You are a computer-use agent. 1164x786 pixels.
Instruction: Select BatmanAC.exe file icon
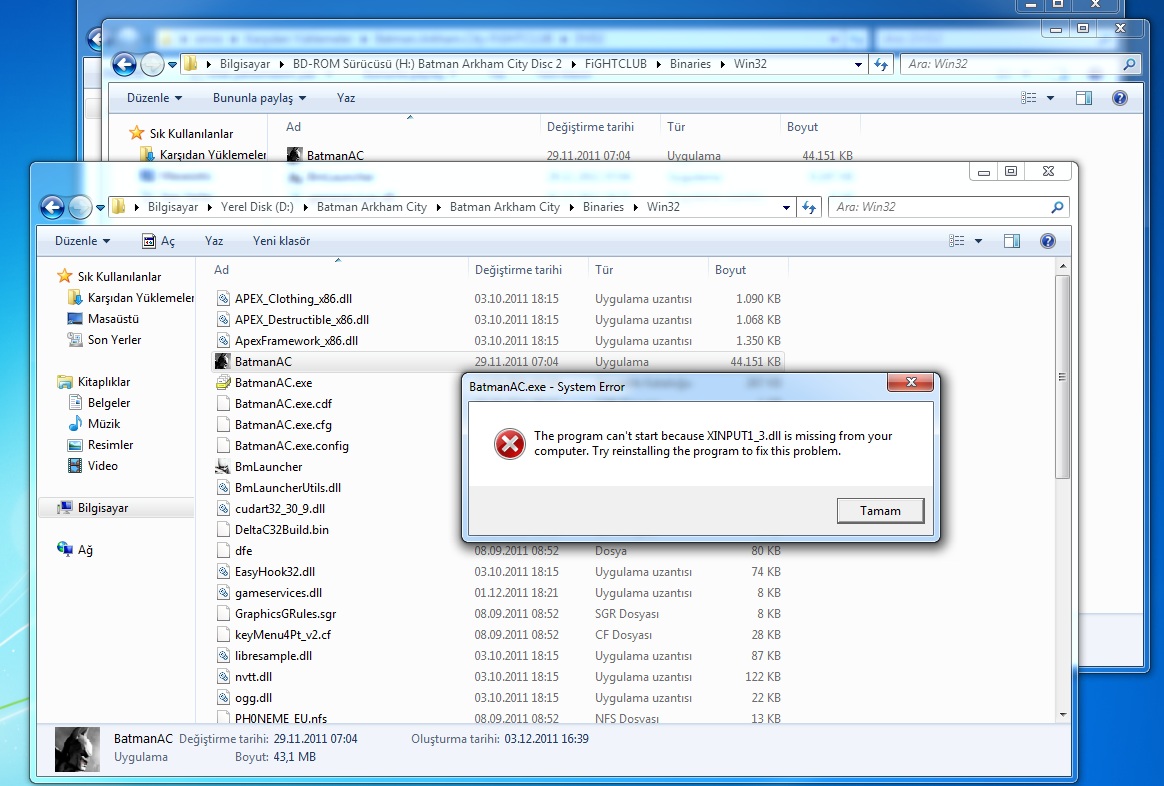click(x=223, y=383)
